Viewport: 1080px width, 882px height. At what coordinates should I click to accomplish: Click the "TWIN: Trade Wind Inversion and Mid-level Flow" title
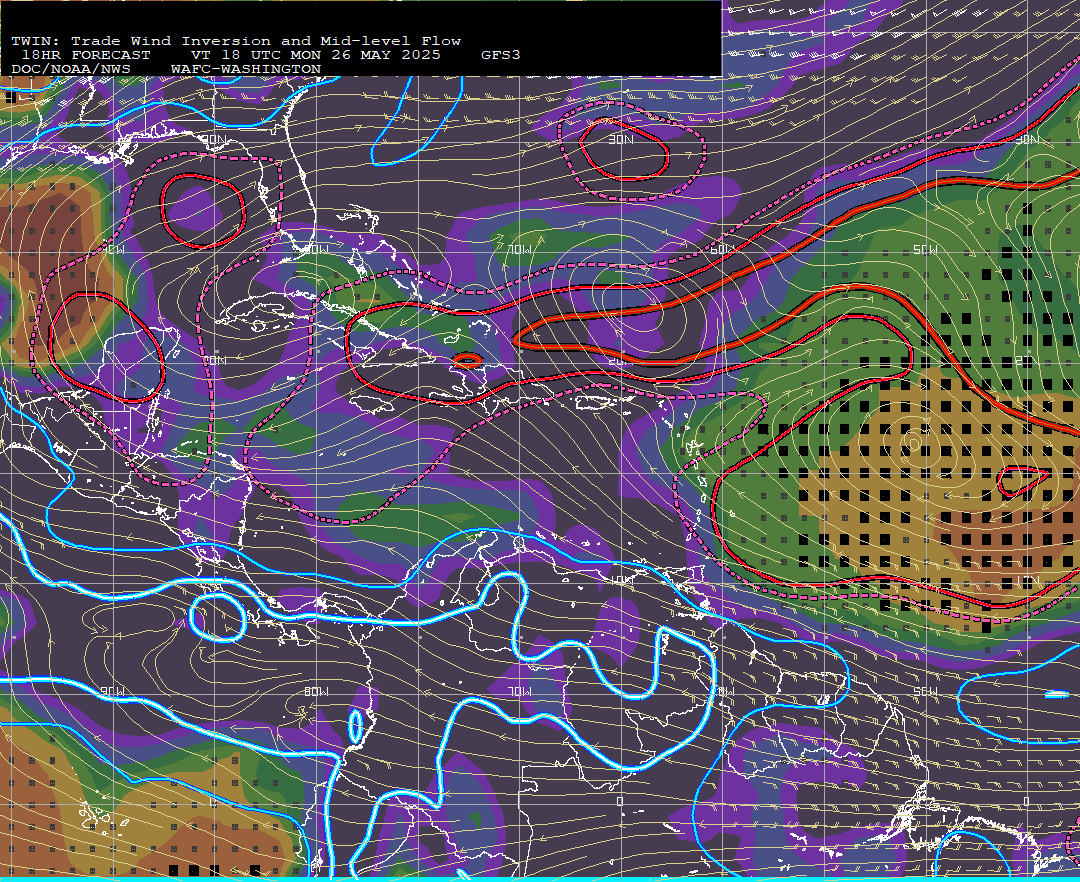(236, 41)
